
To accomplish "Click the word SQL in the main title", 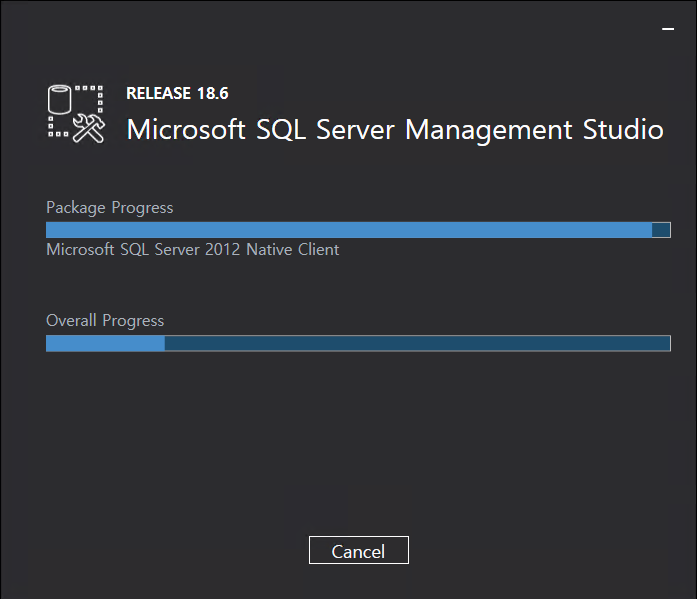I will pos(281,130).
